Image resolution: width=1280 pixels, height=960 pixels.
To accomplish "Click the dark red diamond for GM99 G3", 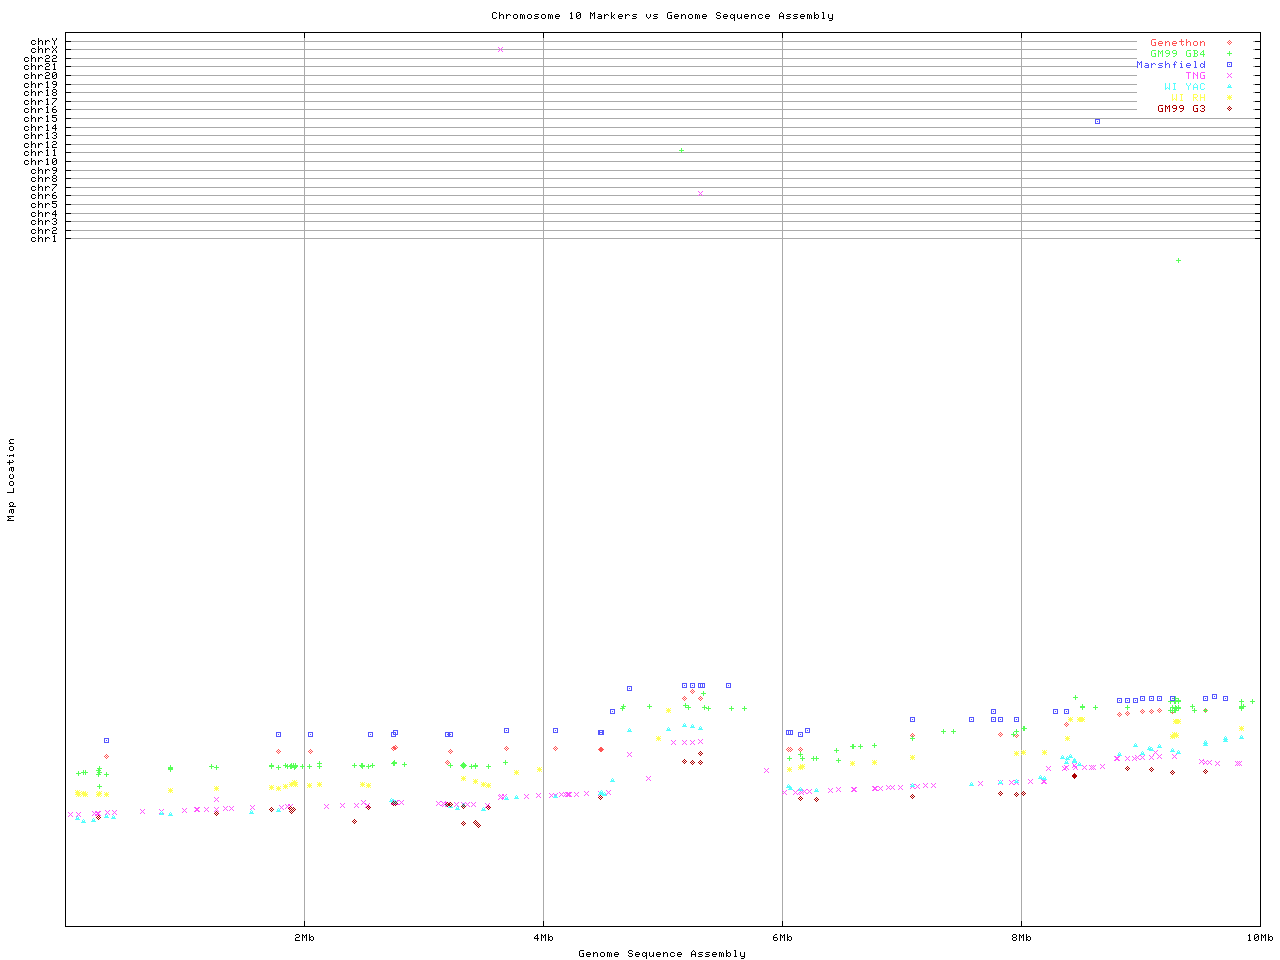I will pyautogui.click(x=1229, y=109).
